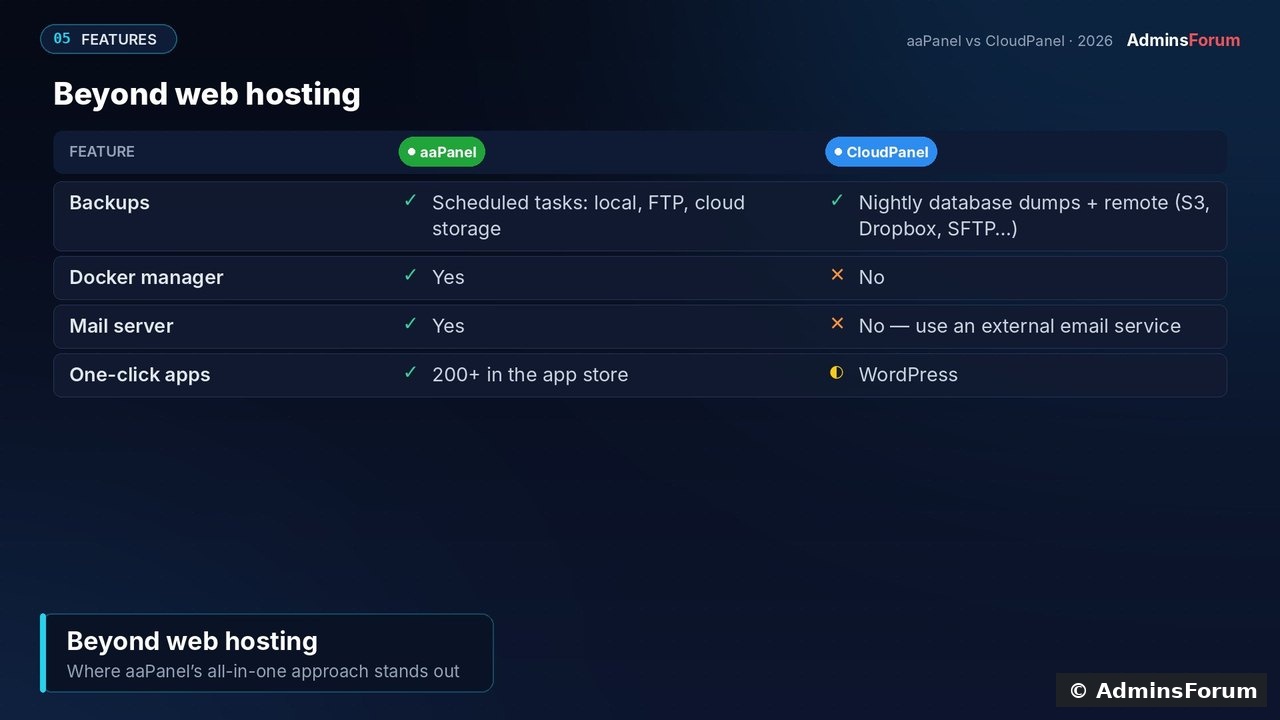Screen dimensions: 1280x720
Task: Click the FEATURE column header
Action: 102,152
